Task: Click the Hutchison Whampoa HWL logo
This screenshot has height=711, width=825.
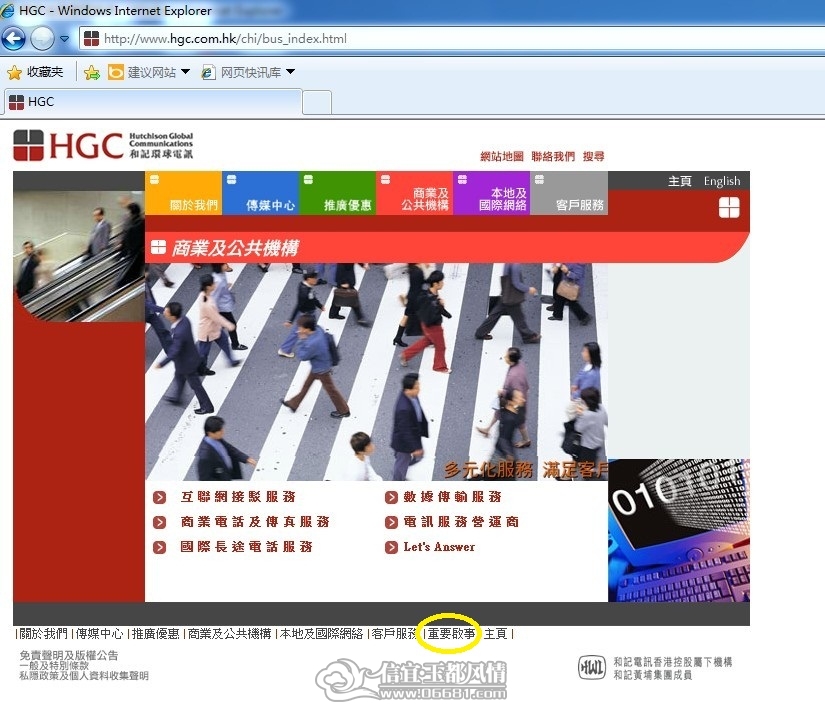Action: 592,667
